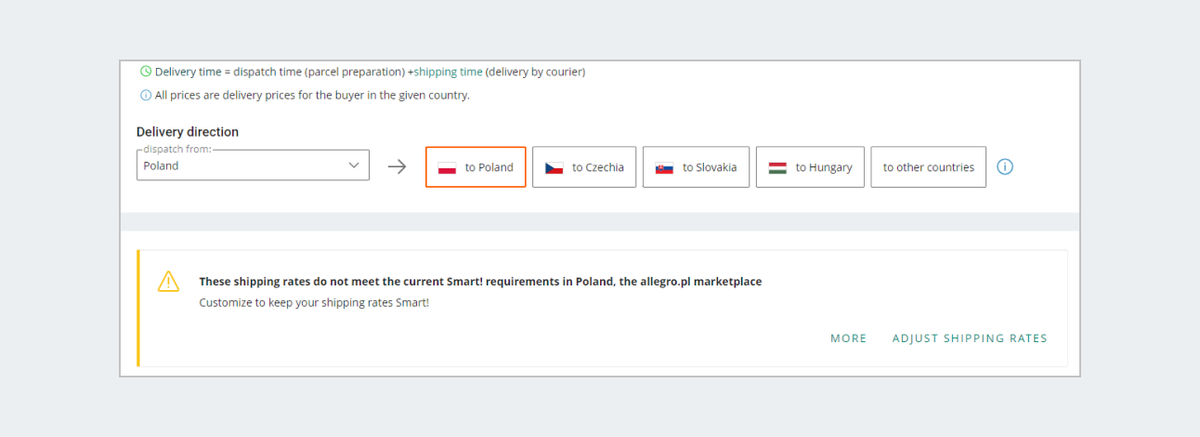Viewport: 1200px width, 437px height.
Task: Click the yellow warning triangle icon
Action: point(168,282)
